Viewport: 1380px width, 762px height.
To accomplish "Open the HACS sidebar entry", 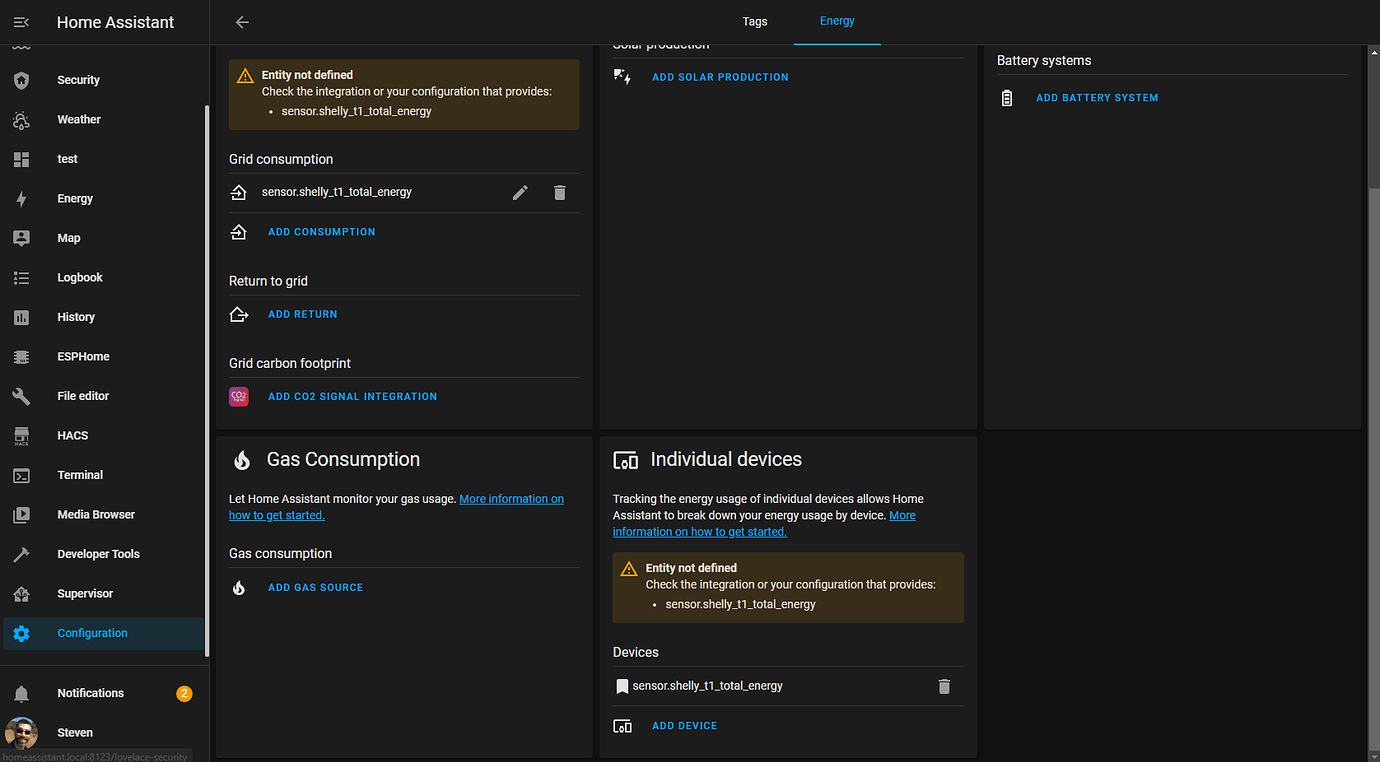I will click(x=72, y=435).
